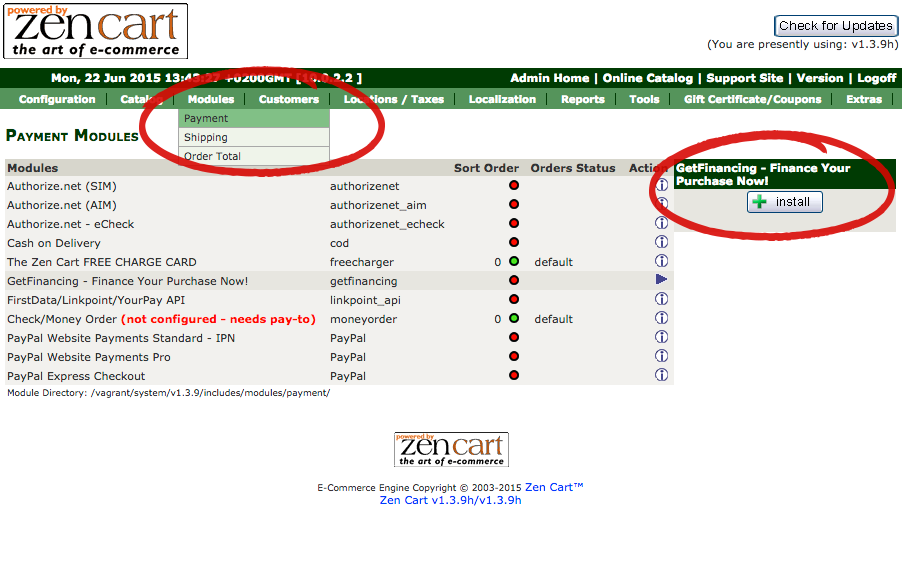This screenshot has height=566, width=904.
Task: Click red status dot for getfinancing
Action: click(514, 280)
